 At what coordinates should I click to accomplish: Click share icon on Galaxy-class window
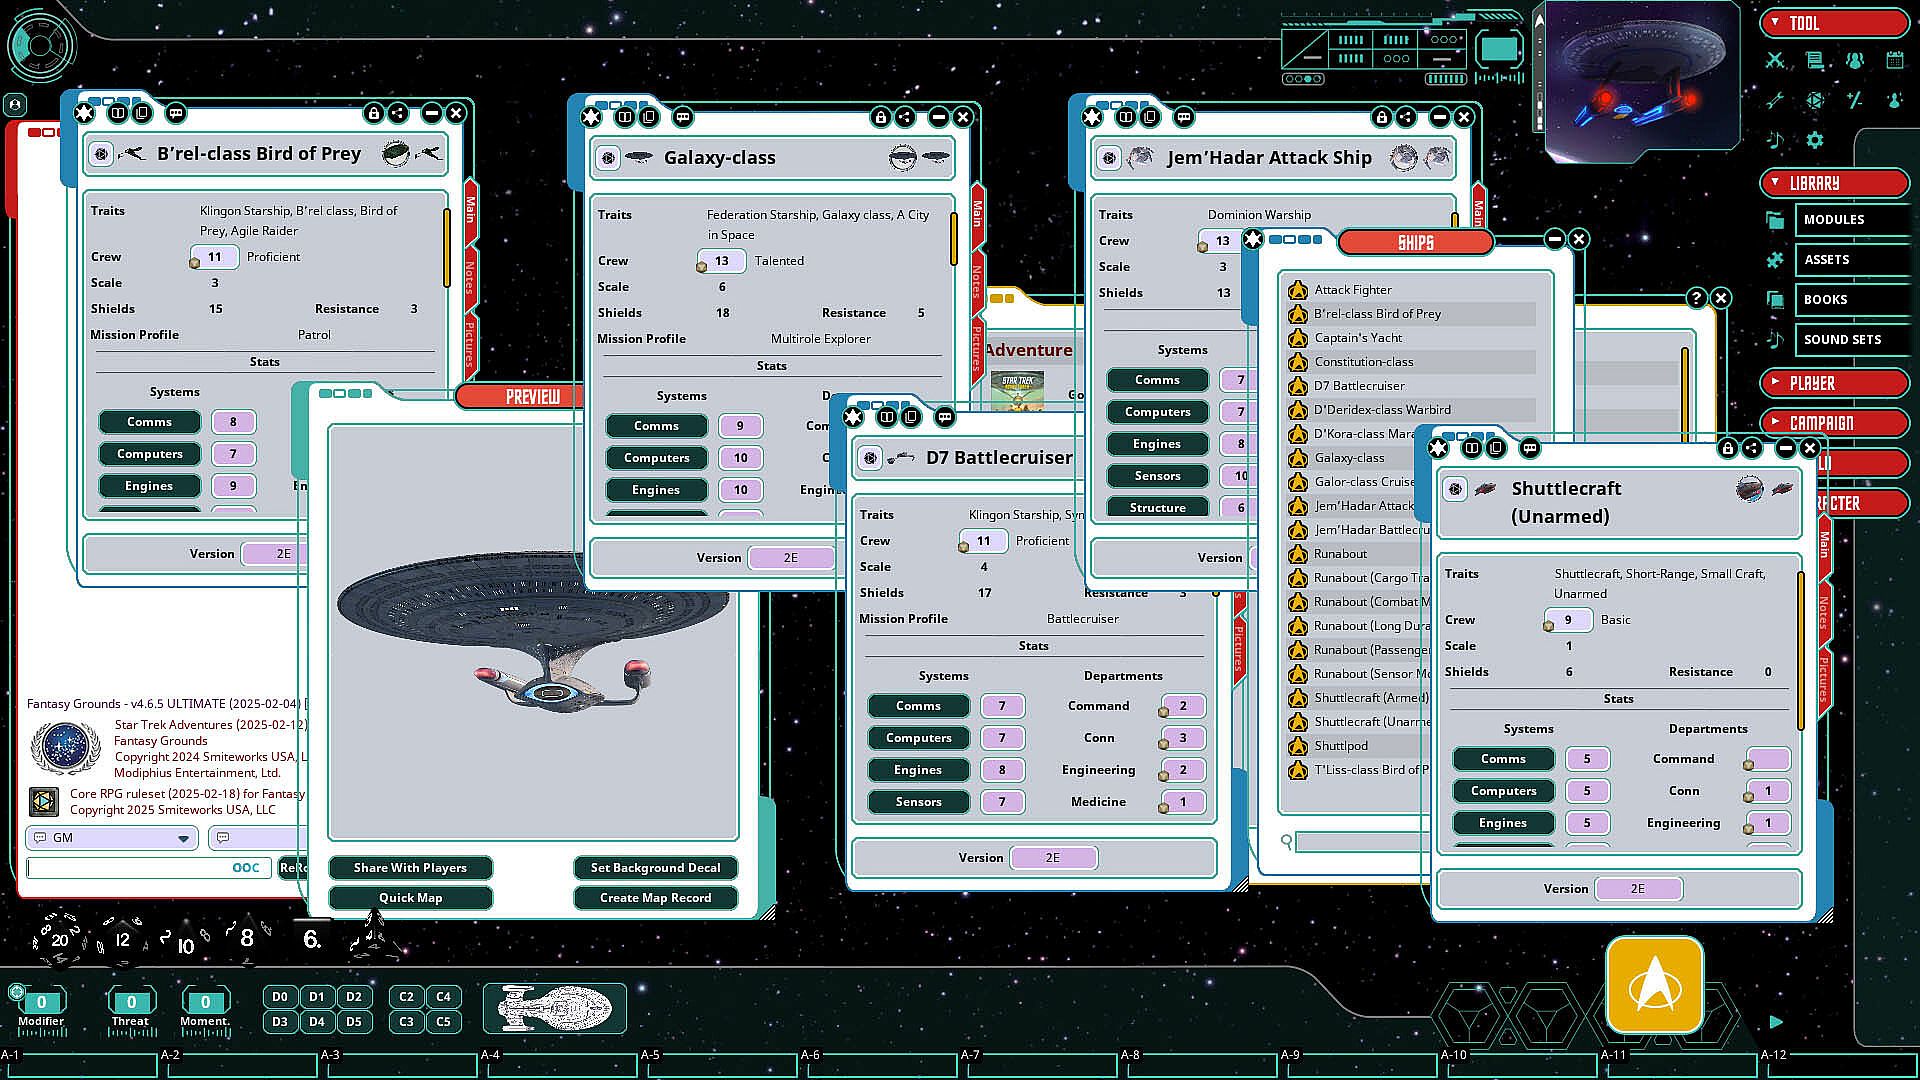tap(904, 118)
